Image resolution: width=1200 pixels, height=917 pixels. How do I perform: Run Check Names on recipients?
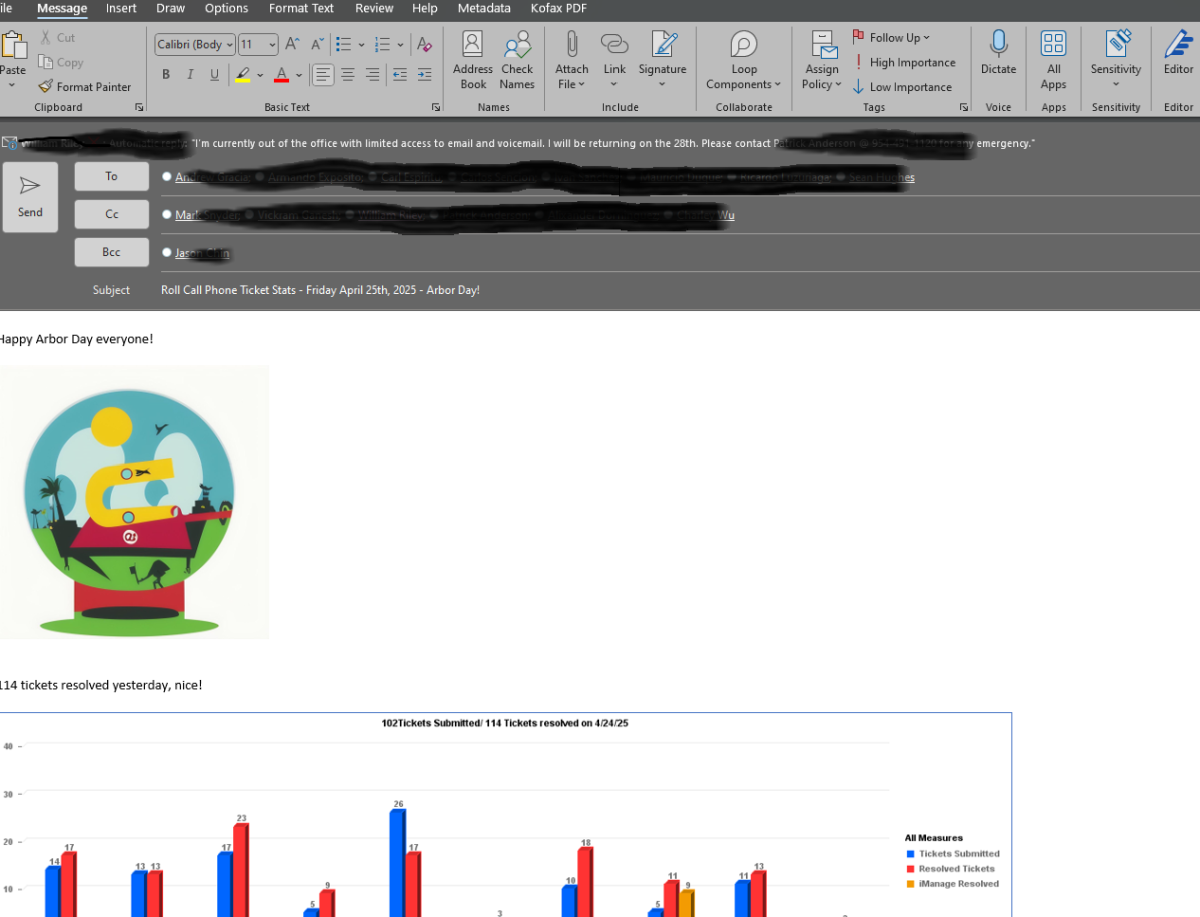point(517,60)
